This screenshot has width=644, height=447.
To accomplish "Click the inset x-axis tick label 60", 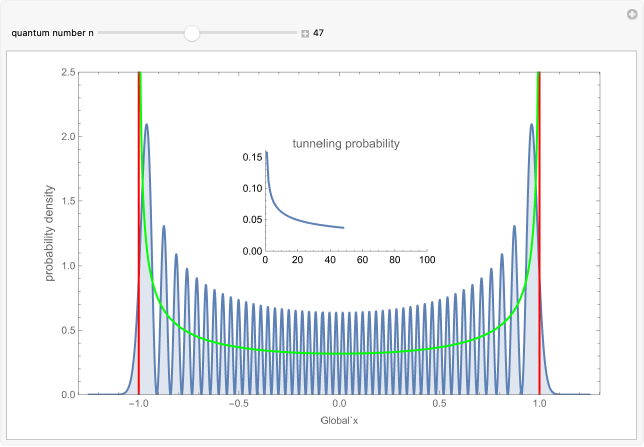I will (362, 261).
